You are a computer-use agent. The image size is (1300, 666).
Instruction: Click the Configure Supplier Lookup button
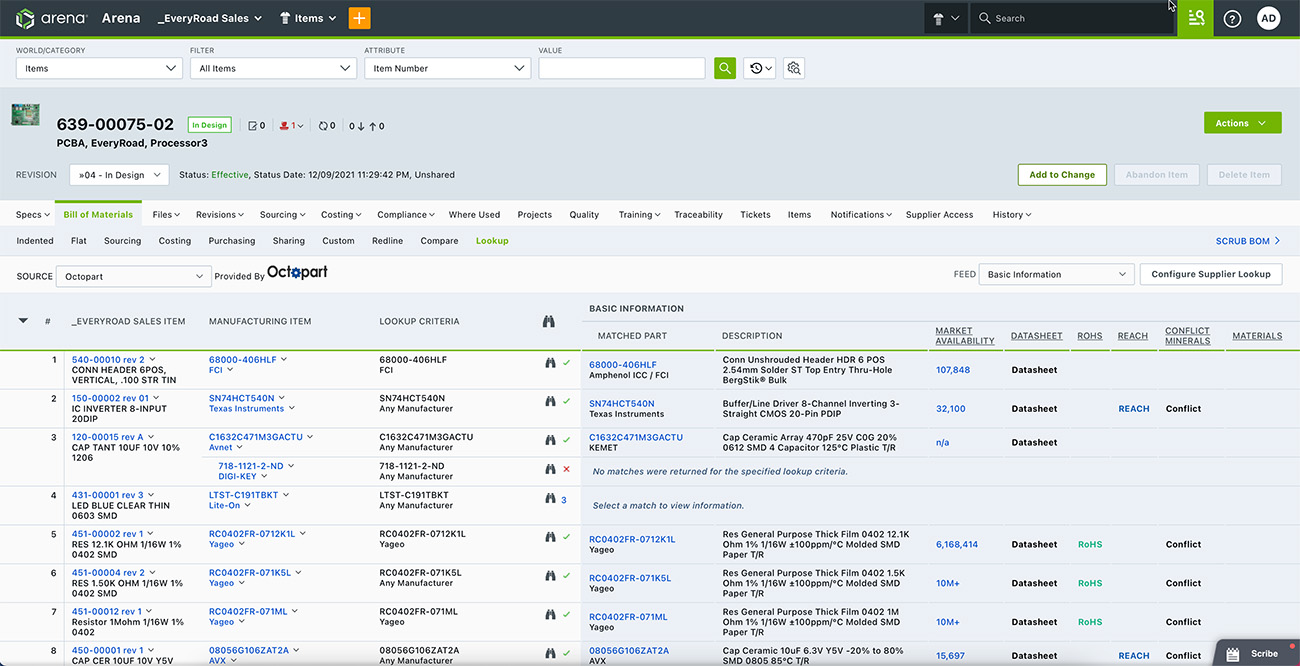pyautogui.click(x=1211, y=274)
